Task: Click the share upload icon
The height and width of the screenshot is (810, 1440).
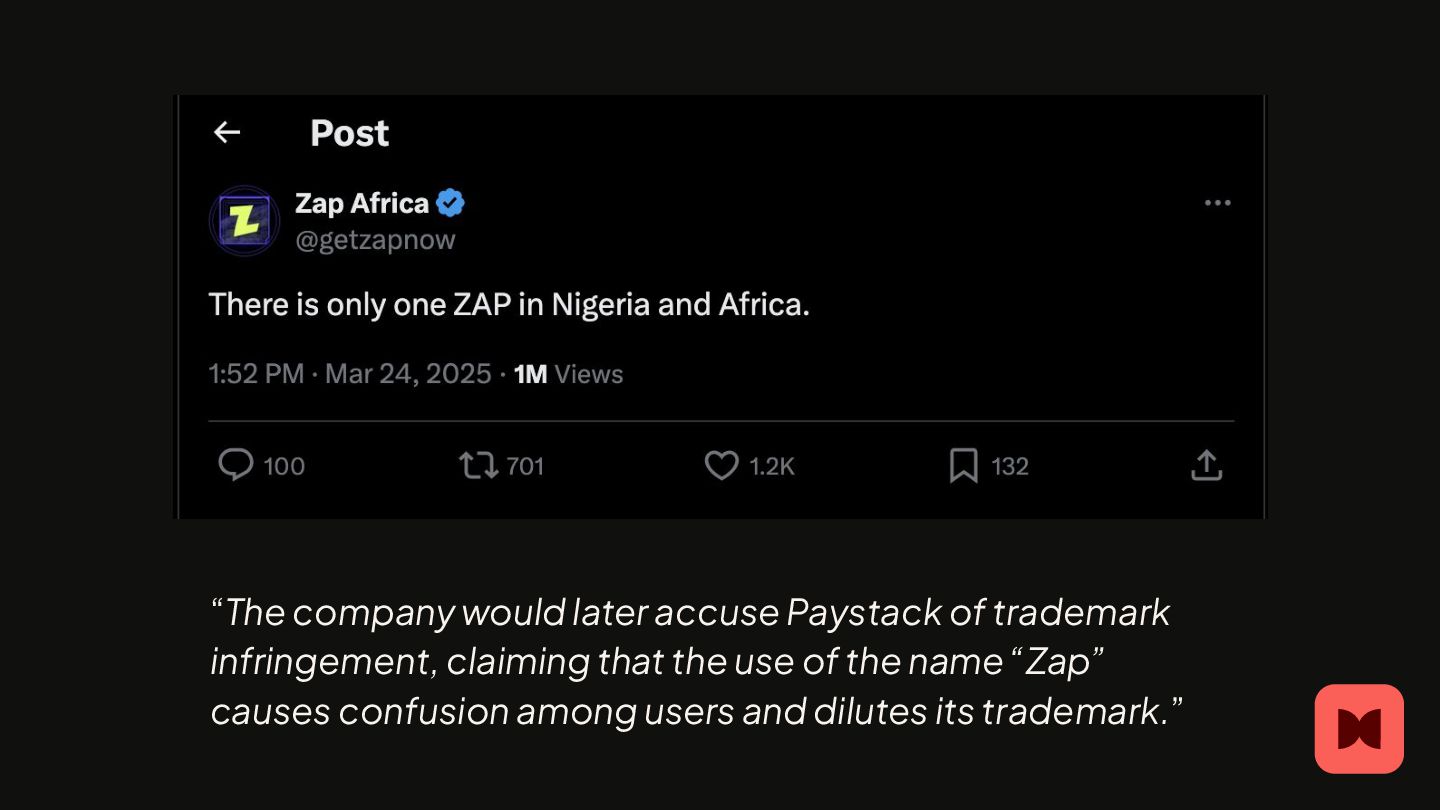Action: pyautogui.click(x=1206, y=465)
